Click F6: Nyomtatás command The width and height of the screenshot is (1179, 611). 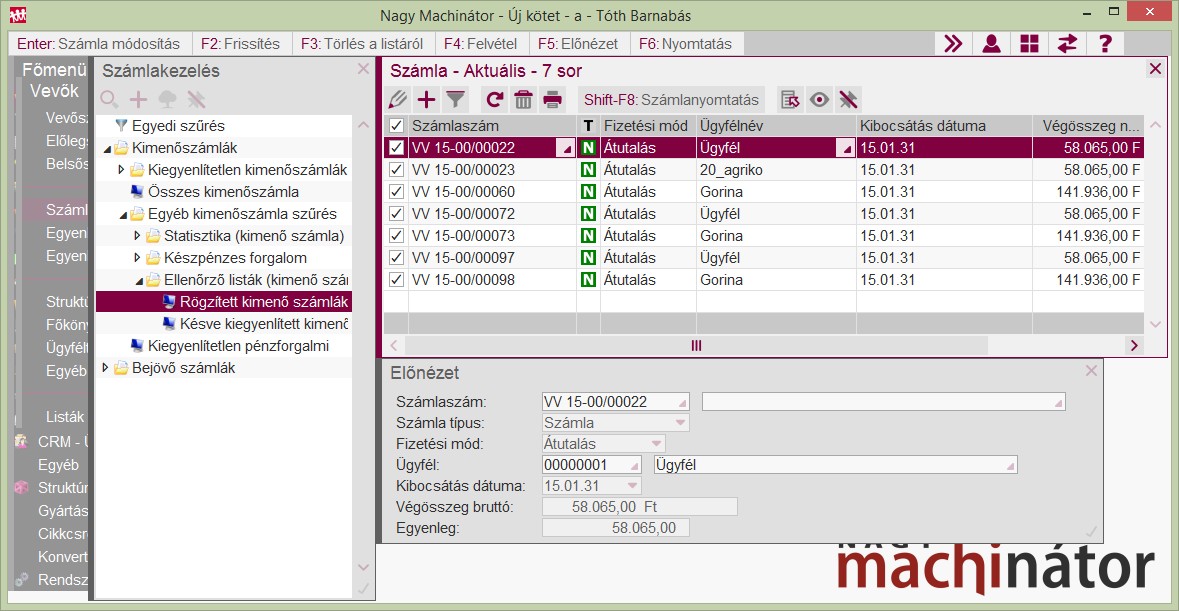coord(685,44)
